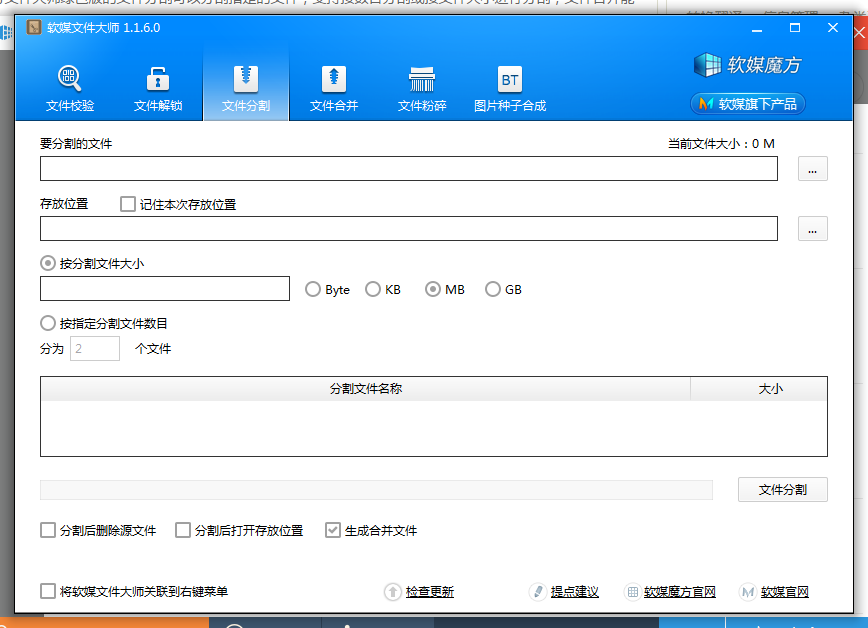Viewport: 868px width, 628px height.
Task: Browse for the 存放位置 save folder
Action: 812,229
